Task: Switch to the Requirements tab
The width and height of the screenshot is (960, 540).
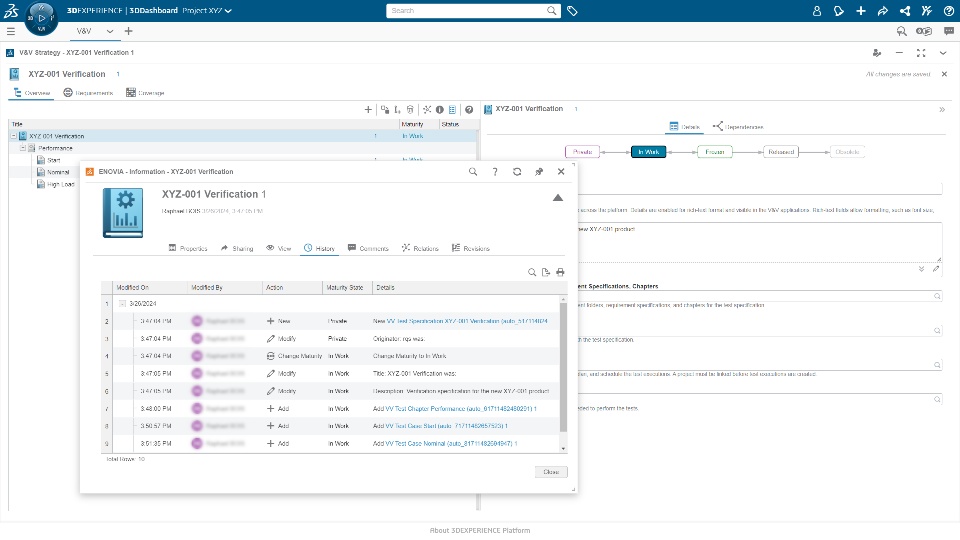Action: 88,93
